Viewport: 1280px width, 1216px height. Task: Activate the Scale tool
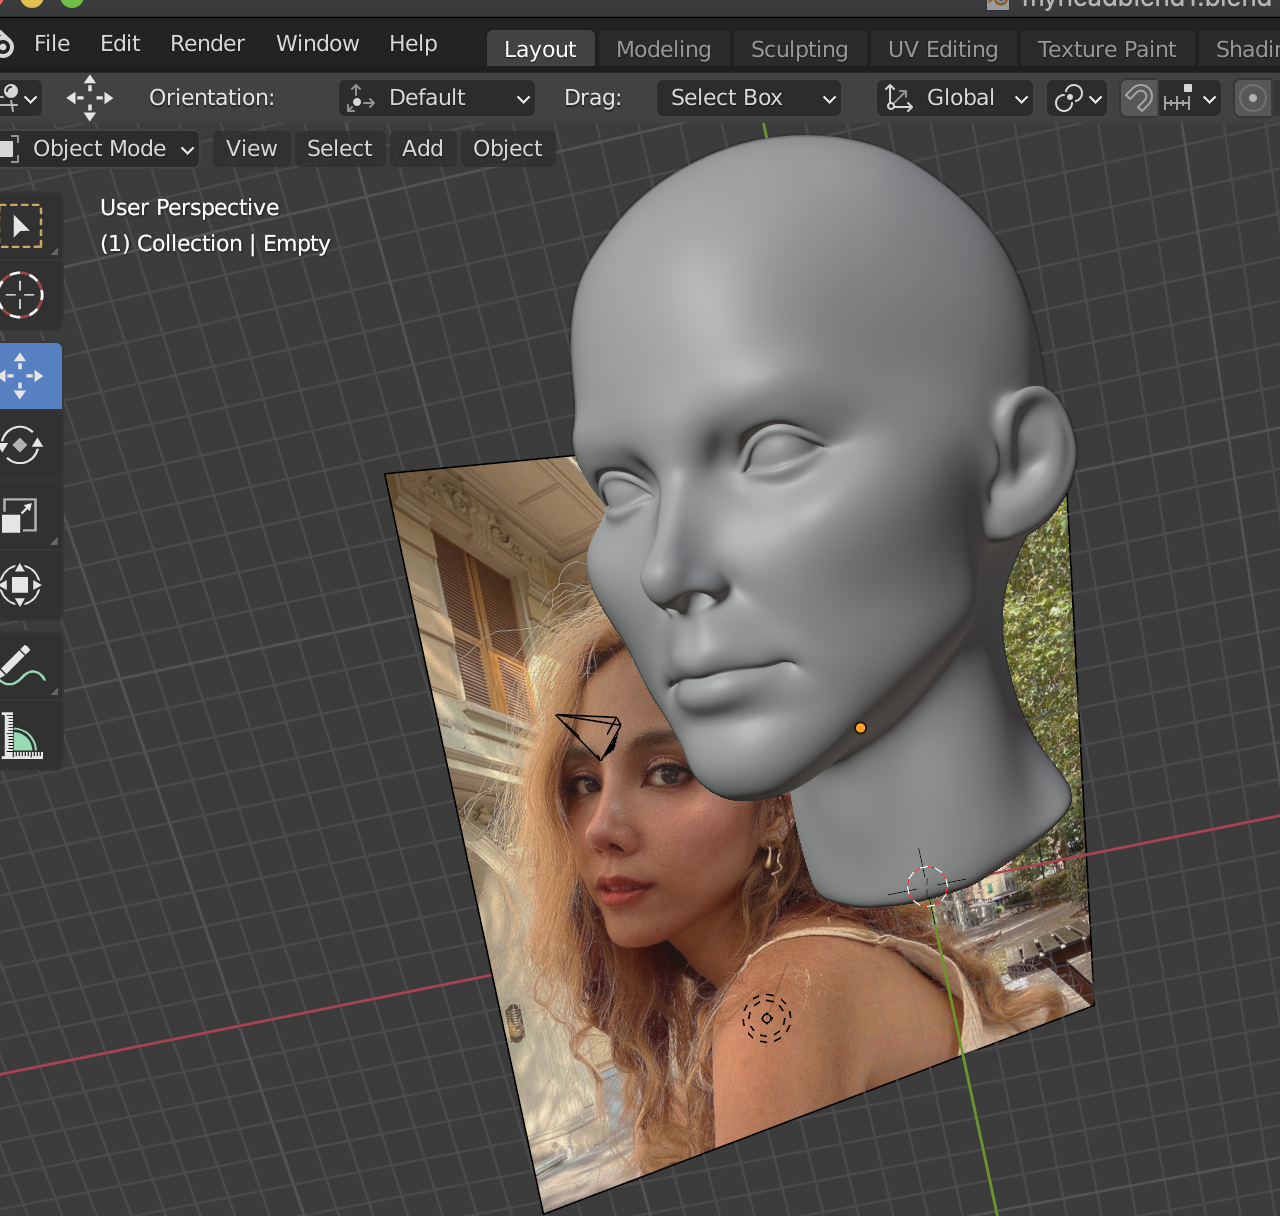(x=22, y=515)
